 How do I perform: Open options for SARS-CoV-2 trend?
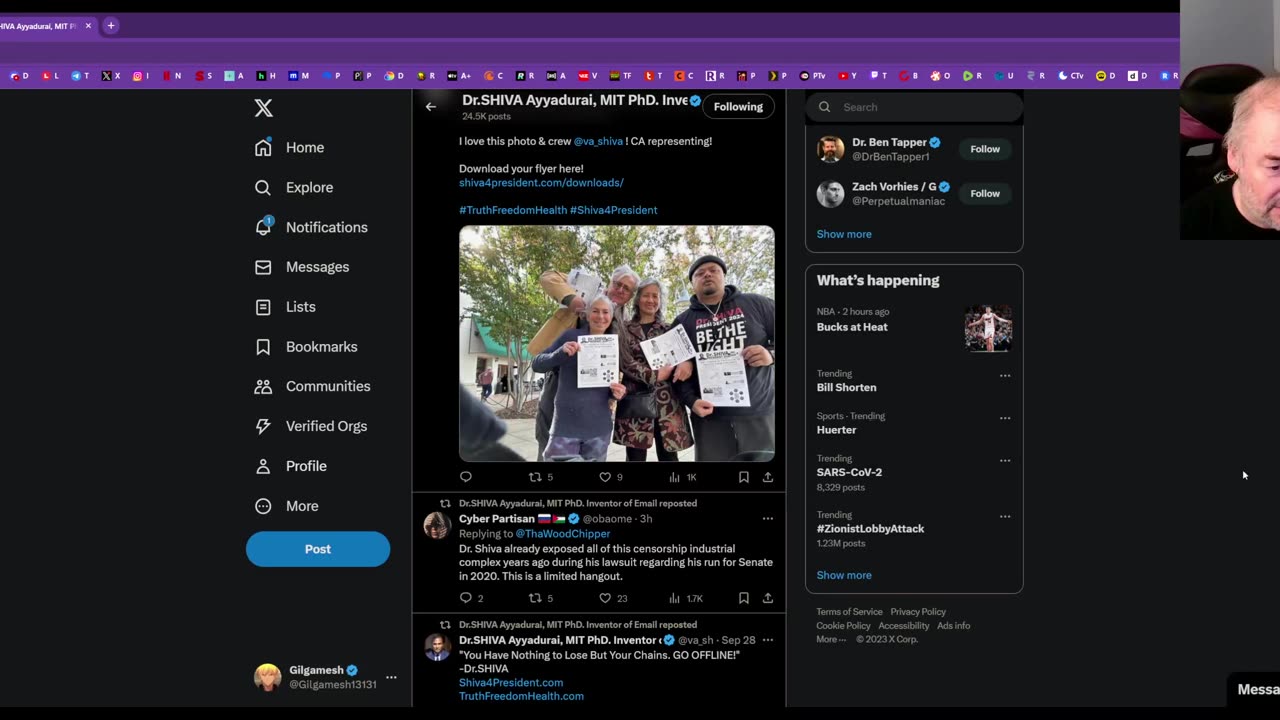(x=1005, y=461)
